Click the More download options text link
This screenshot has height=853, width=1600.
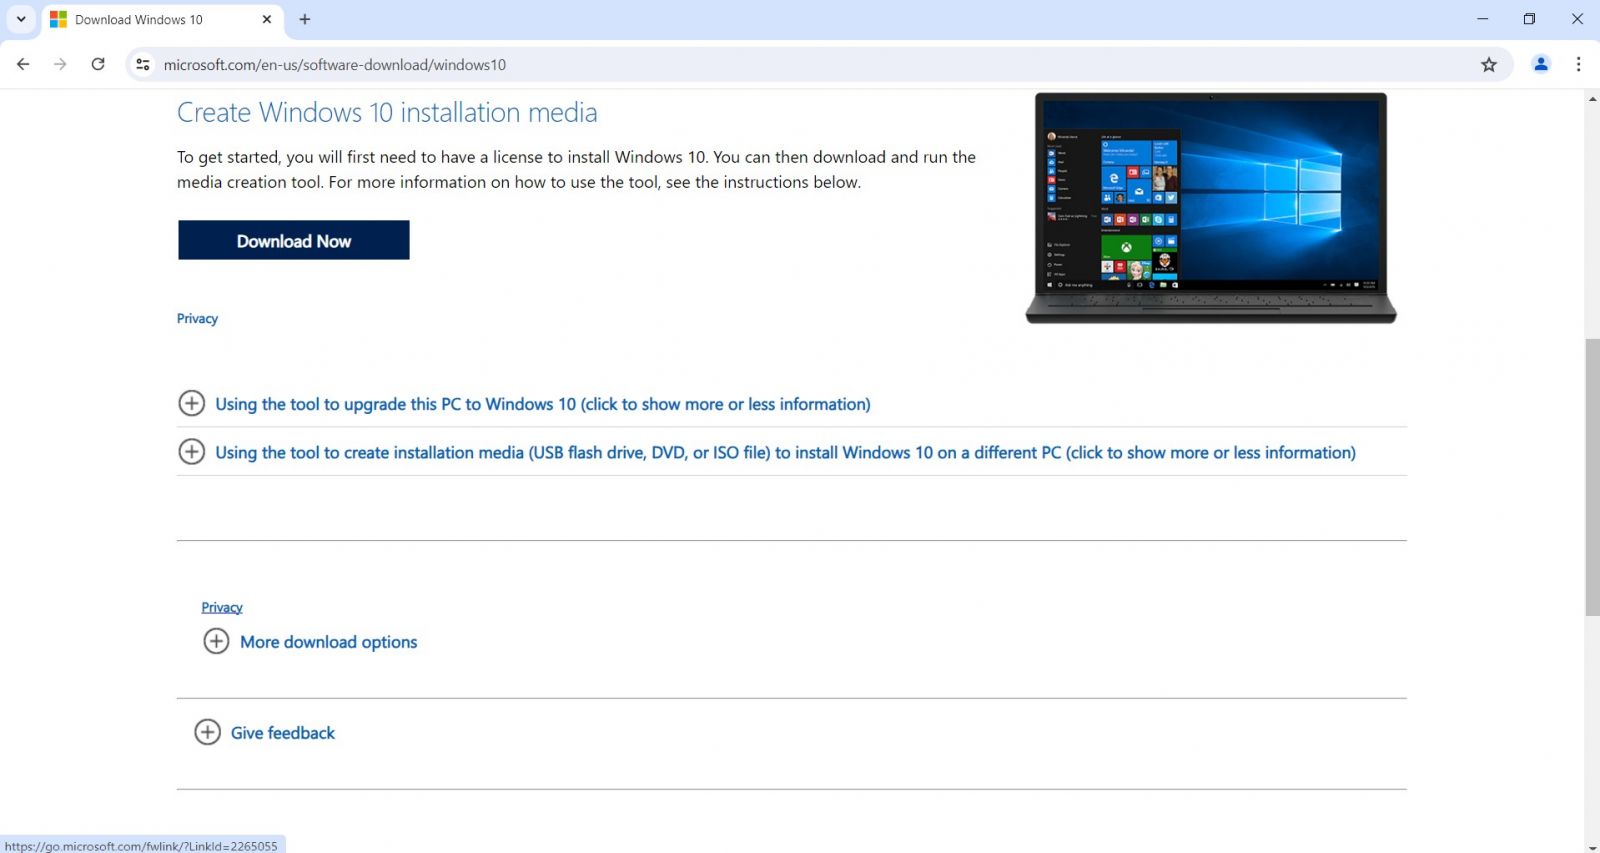[329, 642]
